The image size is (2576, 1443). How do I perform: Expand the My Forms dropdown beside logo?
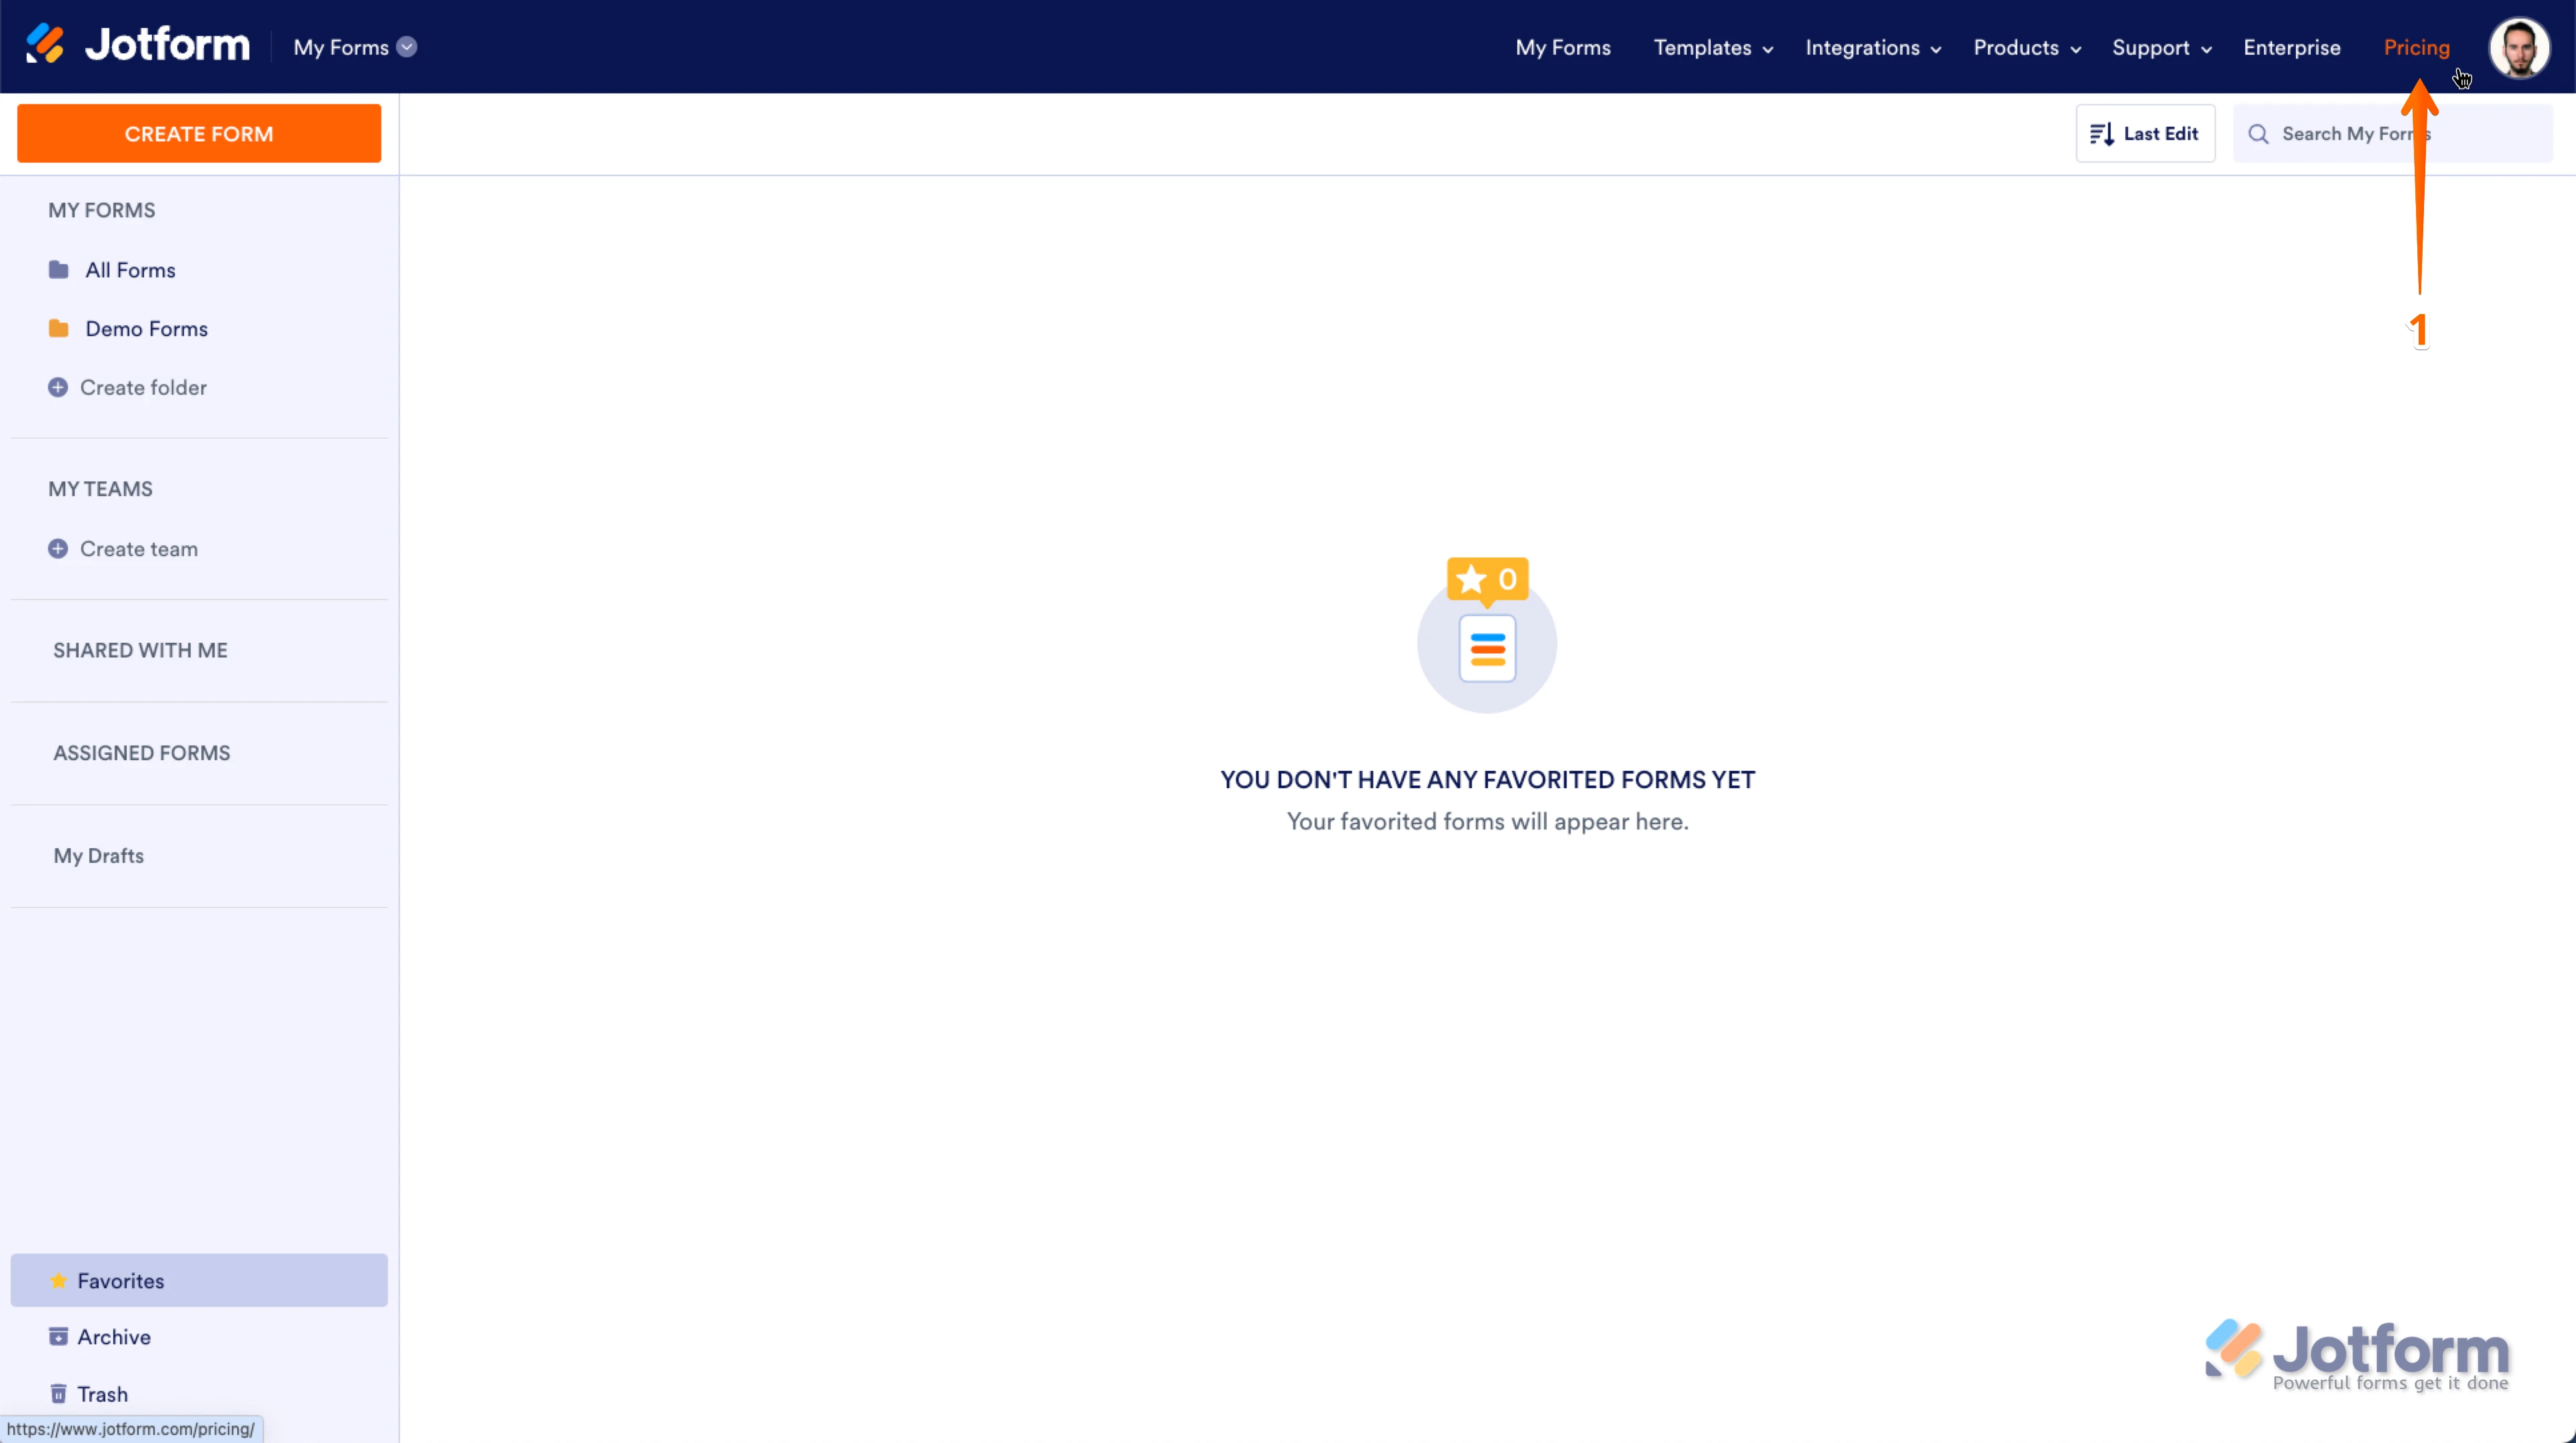406,47
